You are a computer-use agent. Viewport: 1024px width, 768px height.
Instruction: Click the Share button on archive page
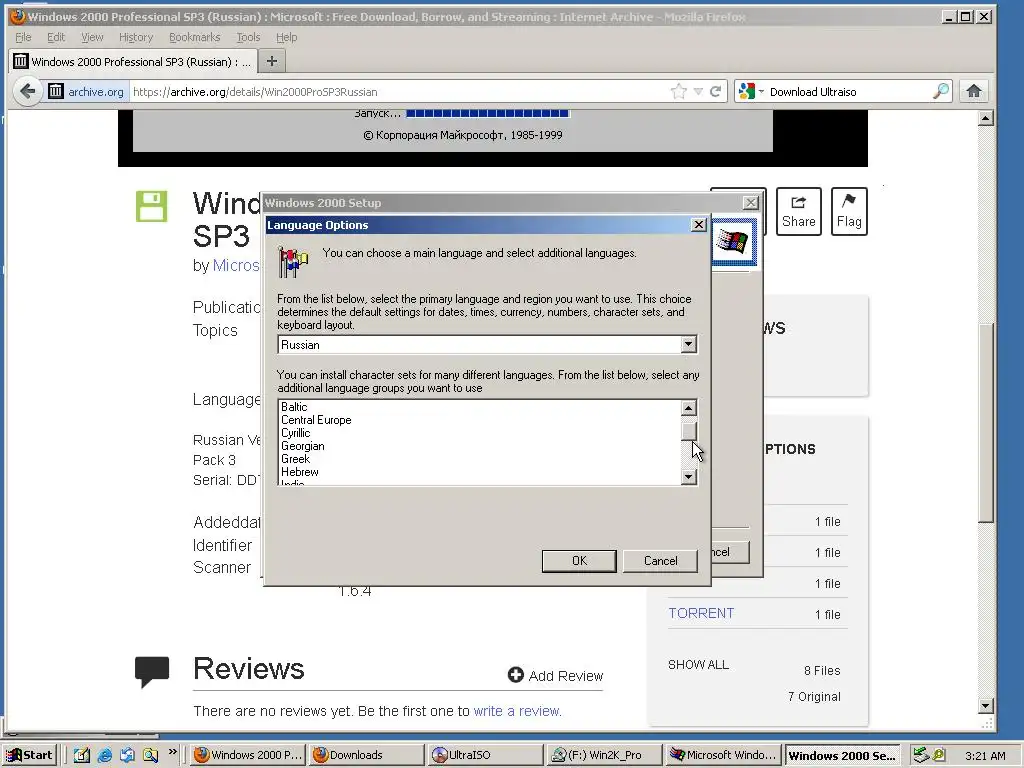799,212
